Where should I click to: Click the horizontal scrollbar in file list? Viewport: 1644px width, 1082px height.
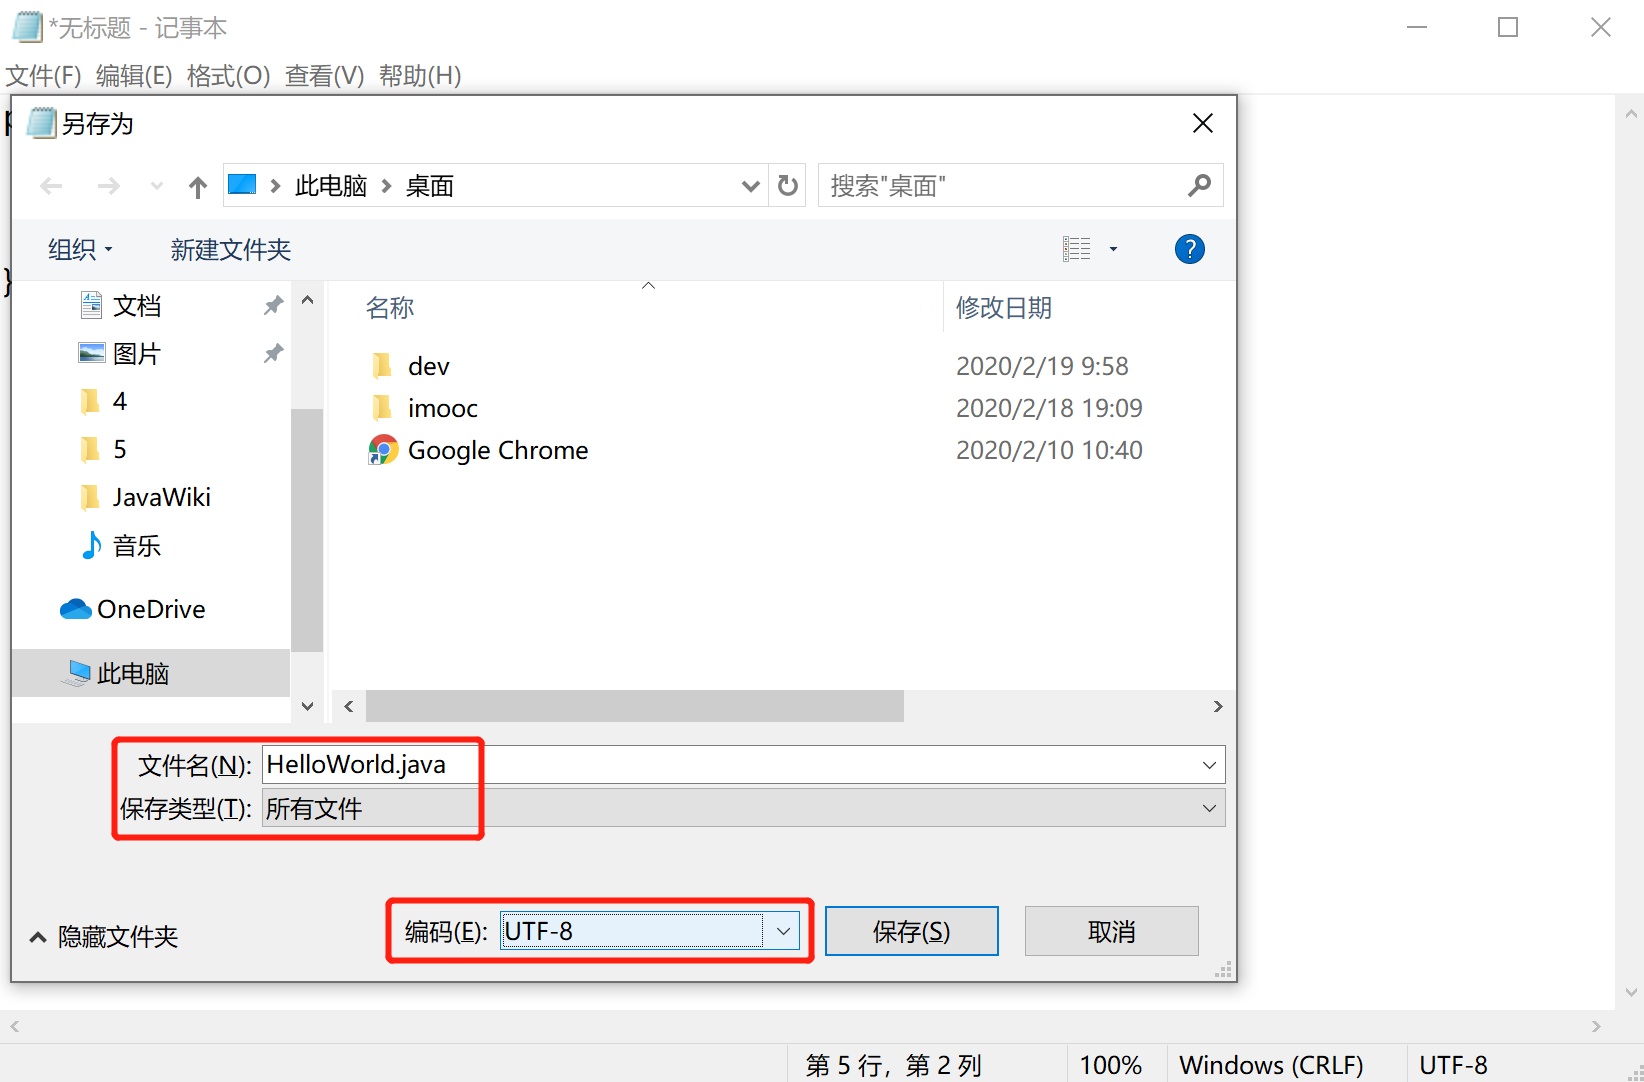coord(635,706)
